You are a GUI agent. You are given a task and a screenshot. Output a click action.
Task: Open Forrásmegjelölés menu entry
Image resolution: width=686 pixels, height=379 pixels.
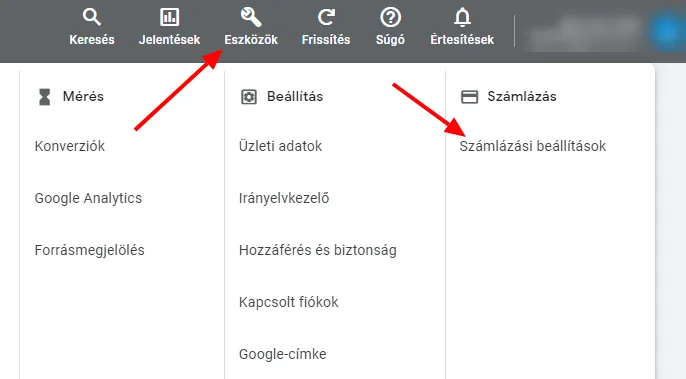pos(89,250)
